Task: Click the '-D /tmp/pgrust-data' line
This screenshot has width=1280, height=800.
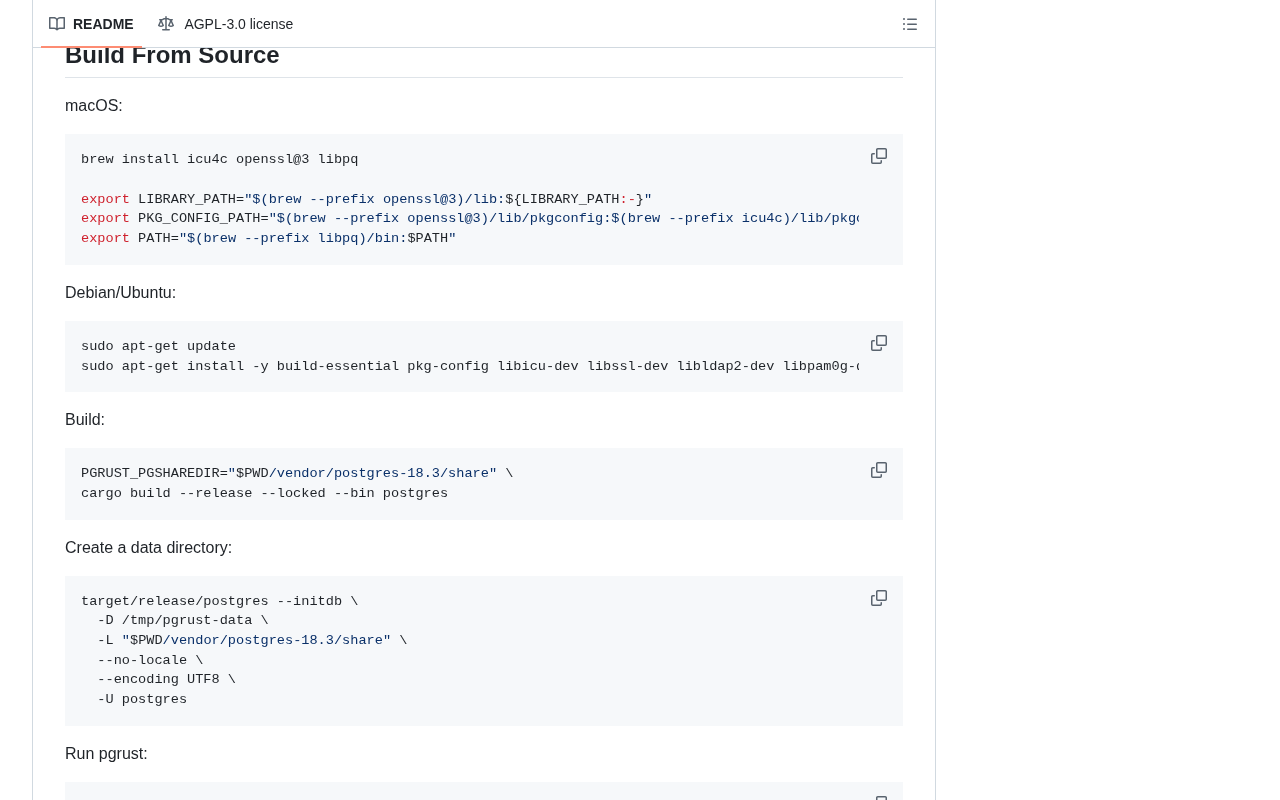Action: pos(183,621)
